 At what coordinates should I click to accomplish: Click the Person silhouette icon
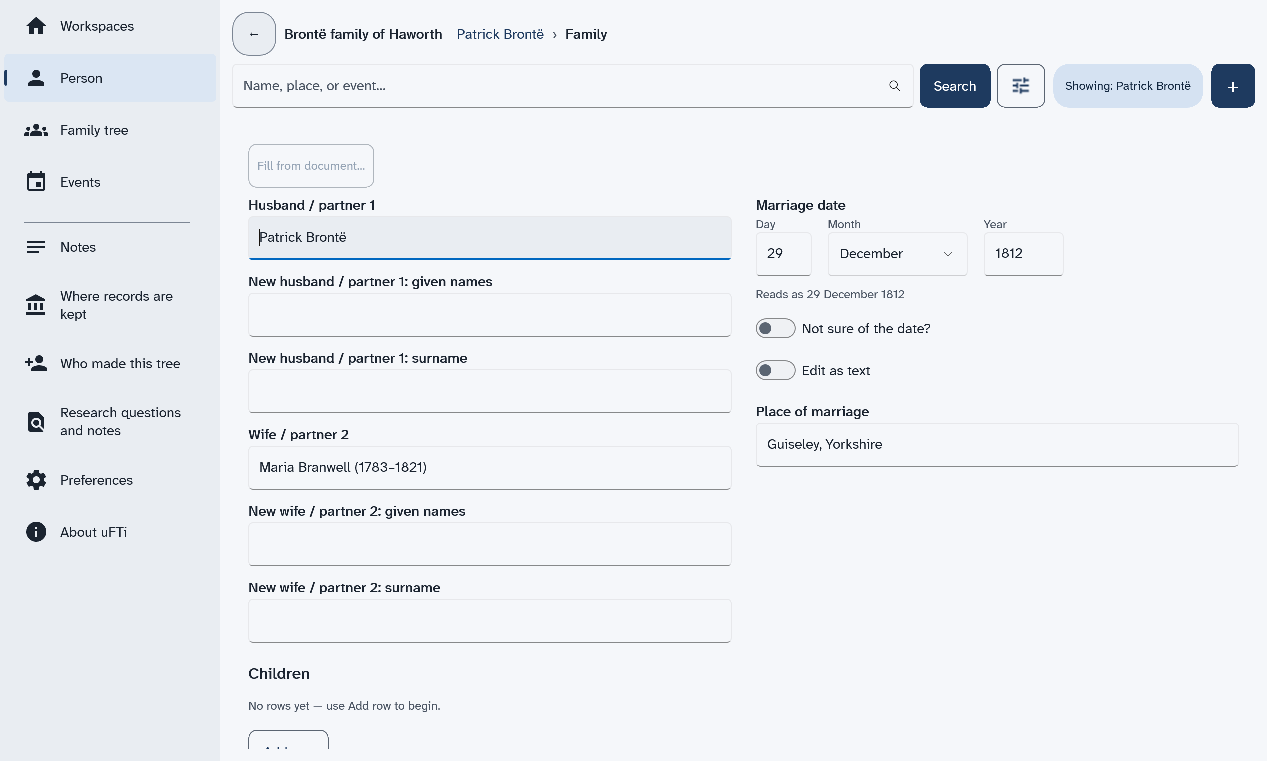coord(36,78)
